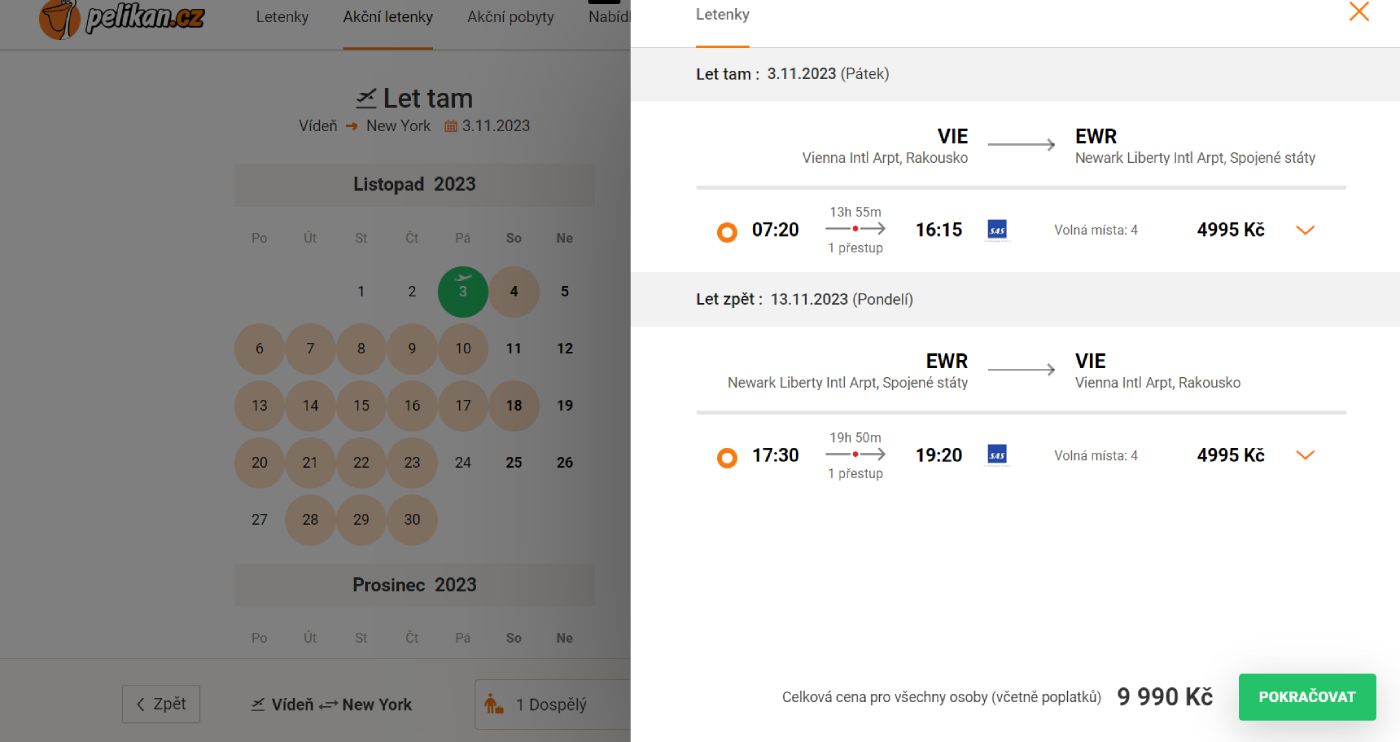Expand return flight details chevron
This screenshot has width=1400, height=742.
click(x=1305, y=455)
